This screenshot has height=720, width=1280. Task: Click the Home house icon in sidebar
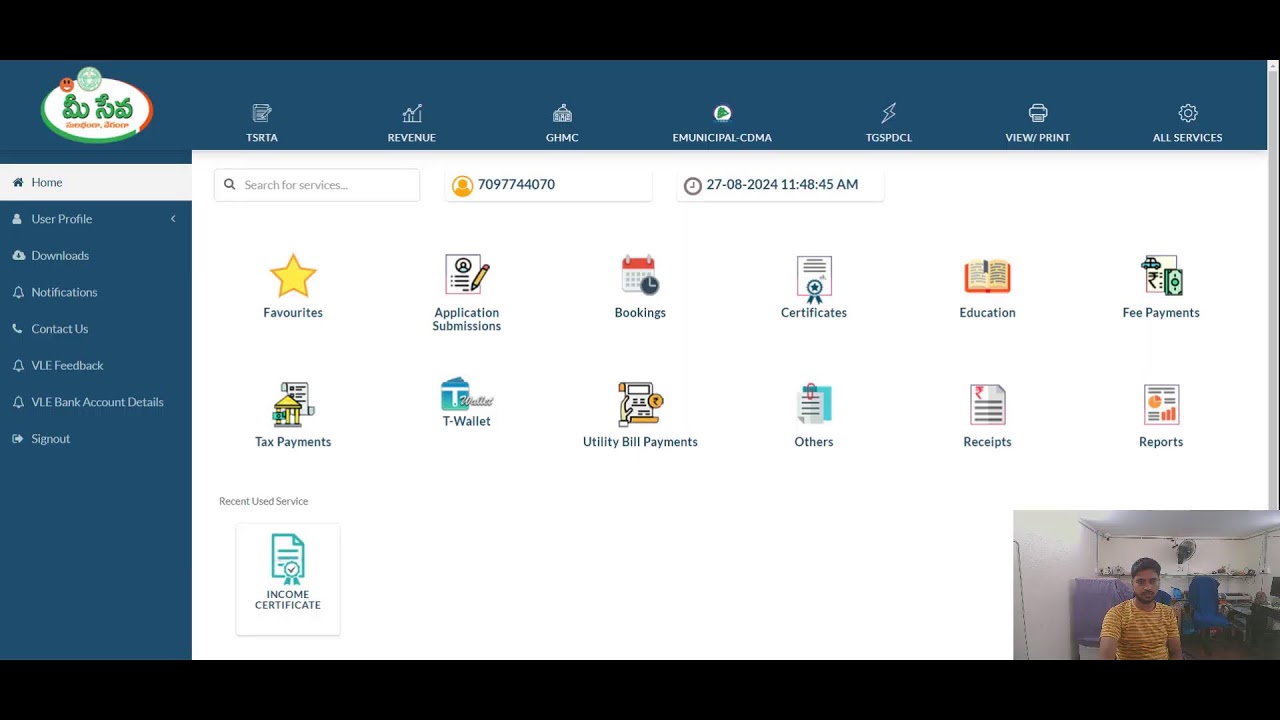point(18,182)
